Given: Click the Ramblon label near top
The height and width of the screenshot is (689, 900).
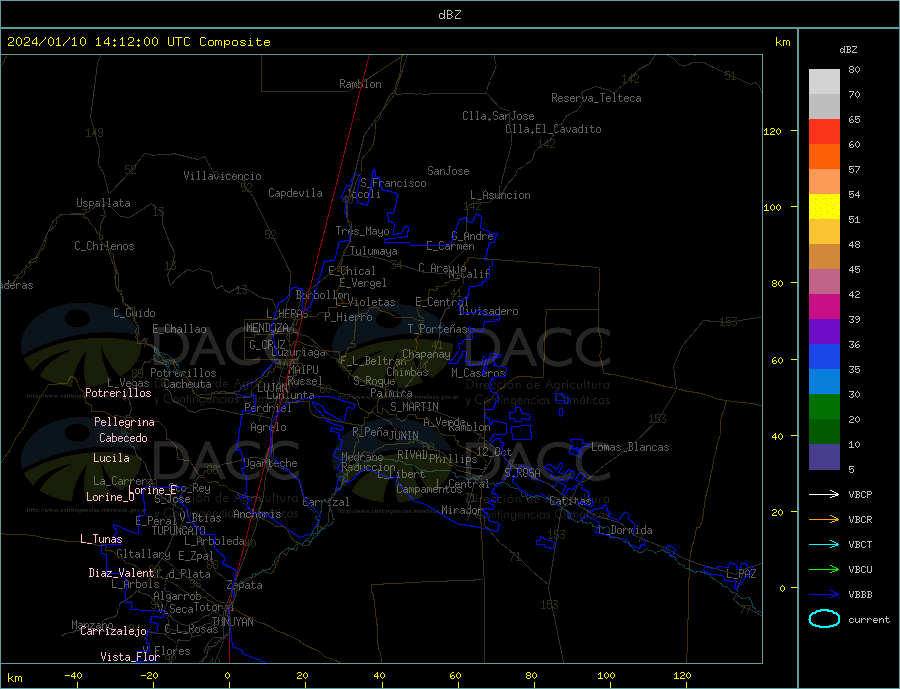Looking at the screenshot, I should [360, 84].
